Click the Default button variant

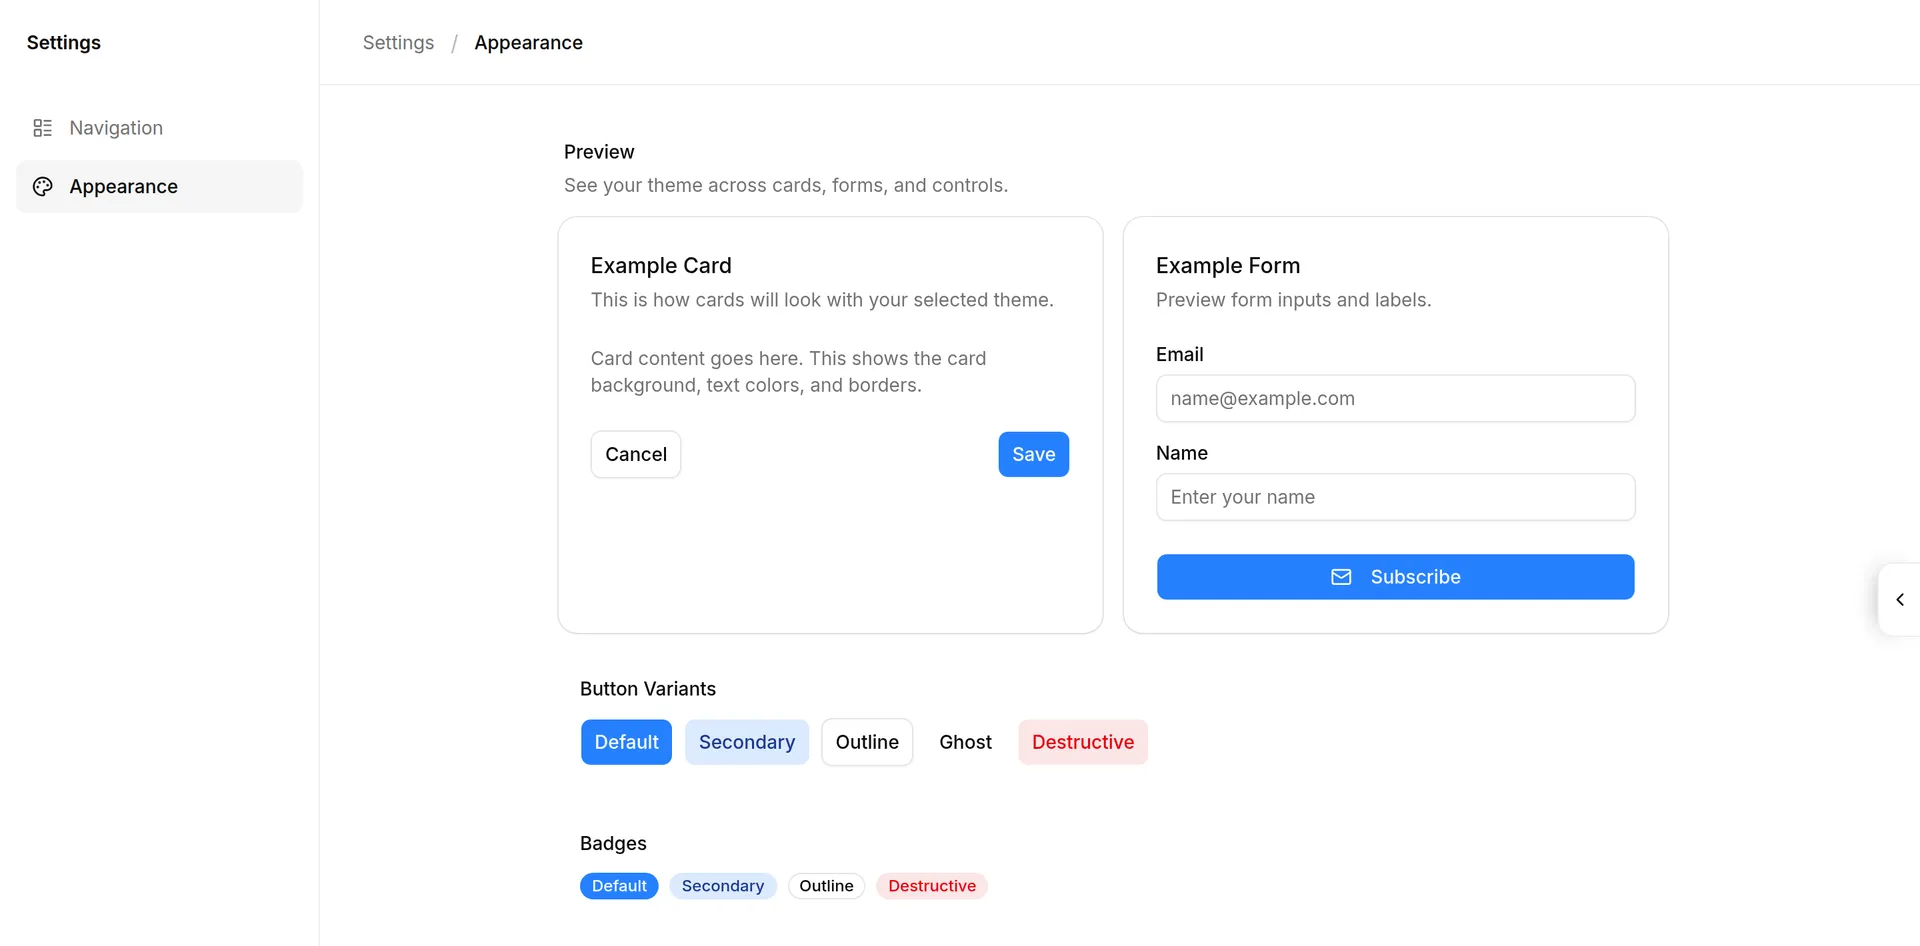tap(626, 742)
